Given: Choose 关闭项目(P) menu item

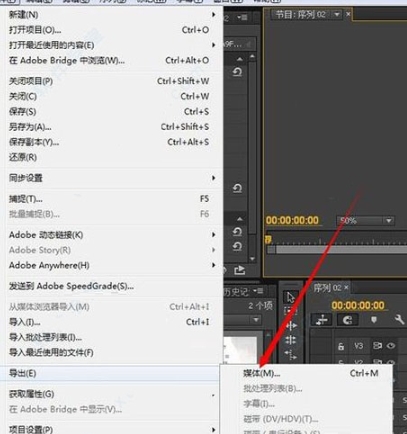Looking at the screenshot, I should click(x=112, y=81).
